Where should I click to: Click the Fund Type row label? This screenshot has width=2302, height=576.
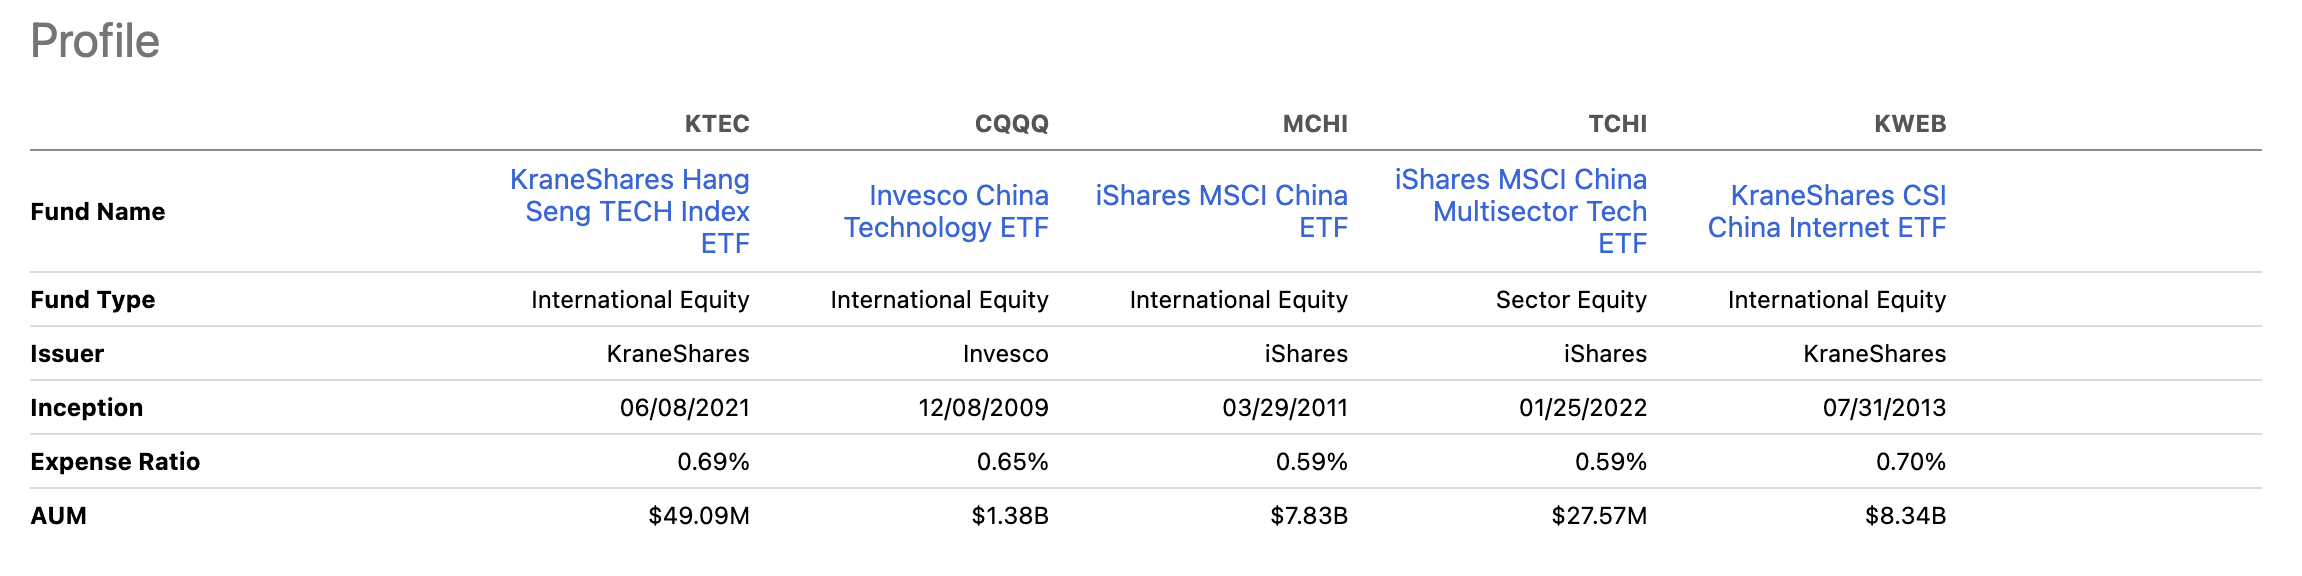point(93,300)
